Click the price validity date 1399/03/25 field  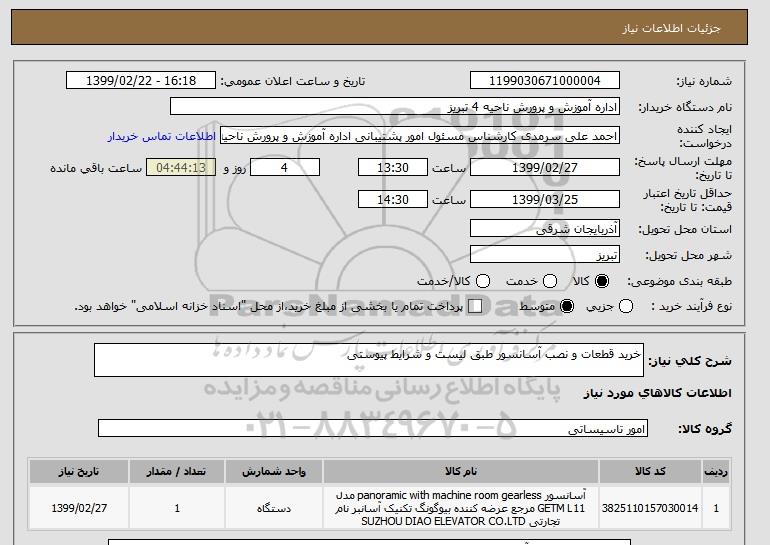545,199
